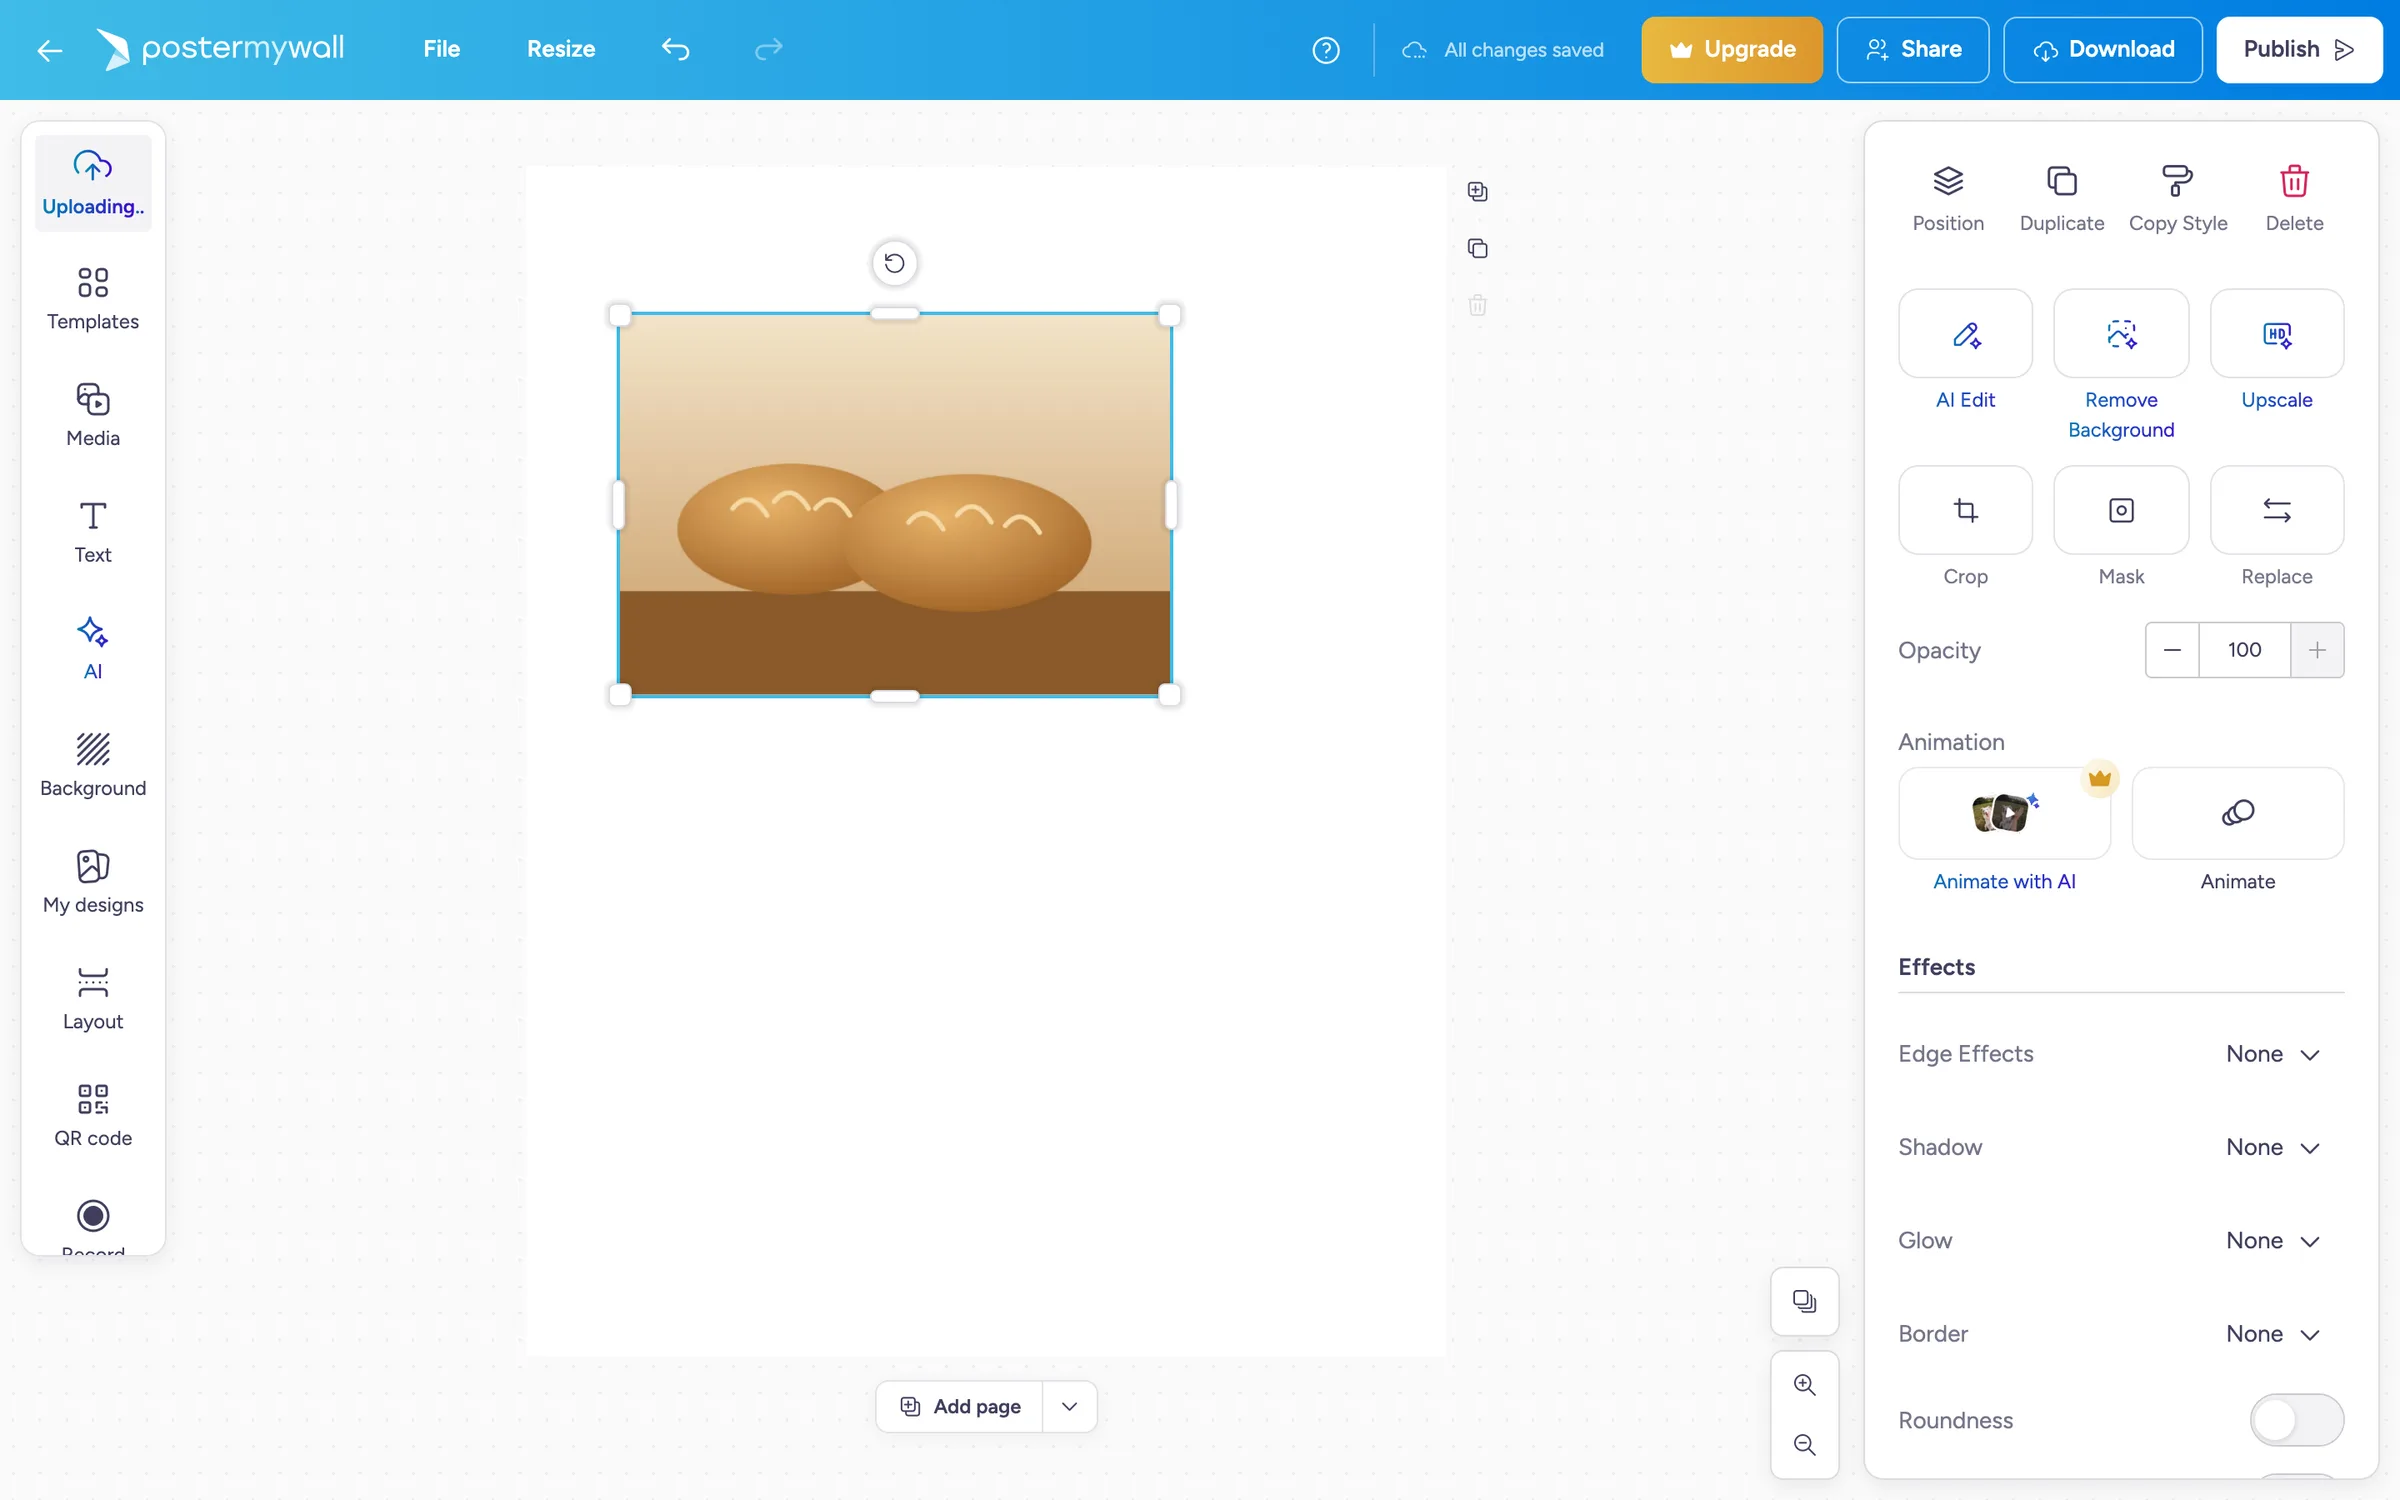Expand the Edge Effects None dropdown
This screenshot has height=1500, width=2400.
click(2272, 1054)
